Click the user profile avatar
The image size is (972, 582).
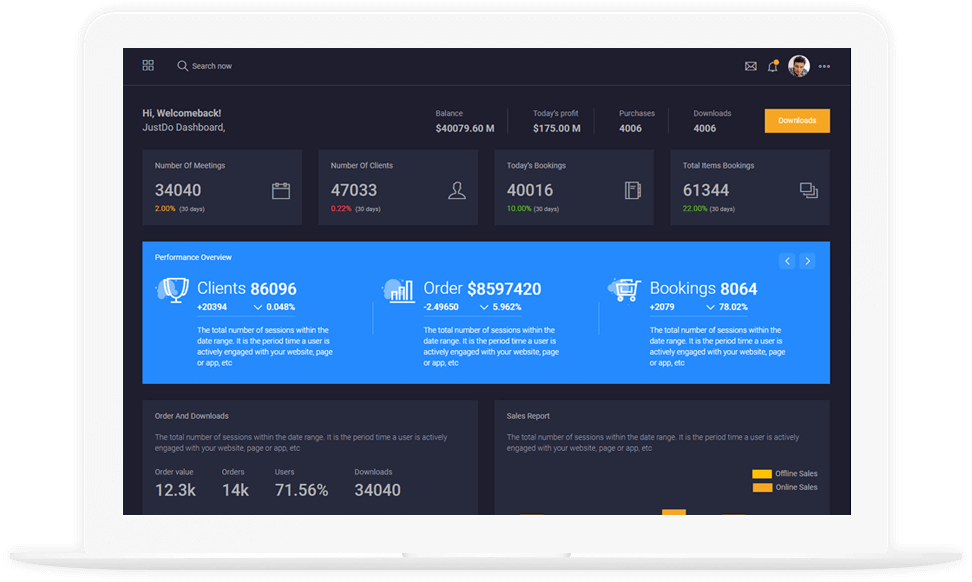pos(799,66)
